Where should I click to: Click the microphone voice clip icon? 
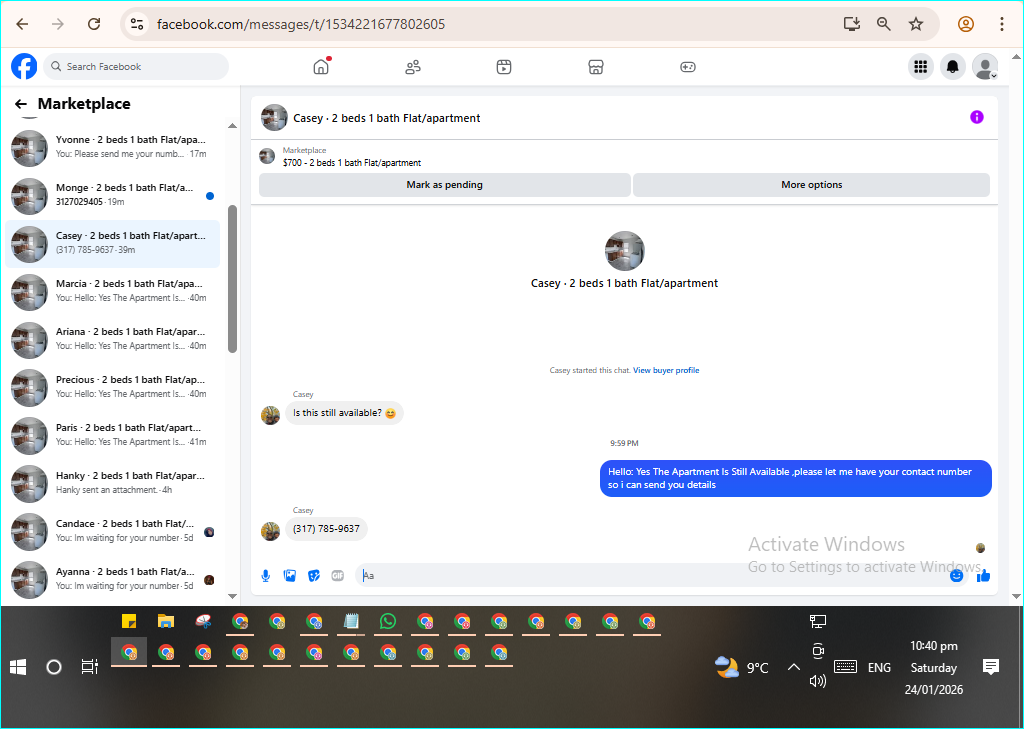pos(266,575)
